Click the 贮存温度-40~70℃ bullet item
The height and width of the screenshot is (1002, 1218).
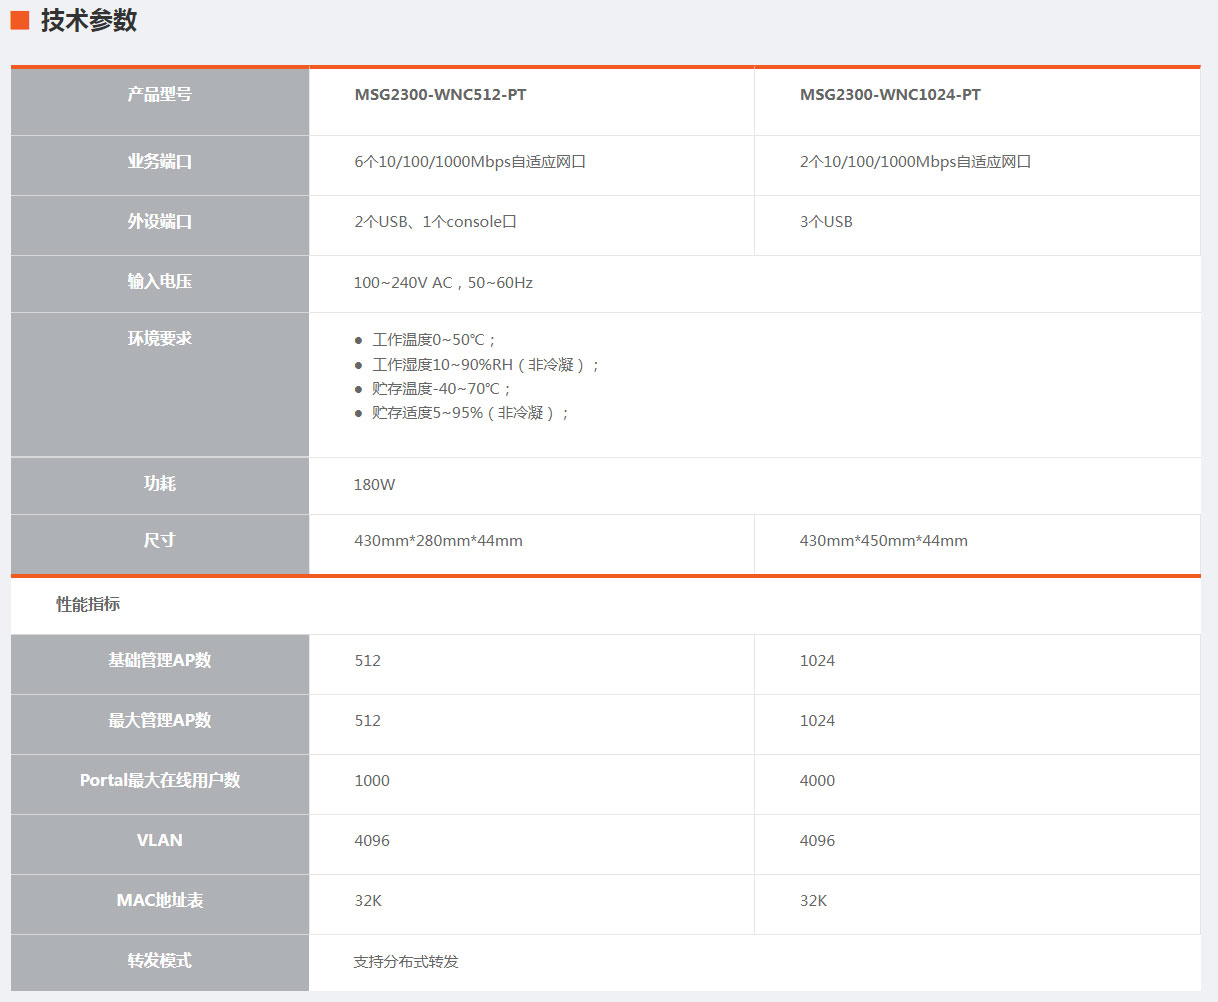pyautogui.click(x=441, y=389)
